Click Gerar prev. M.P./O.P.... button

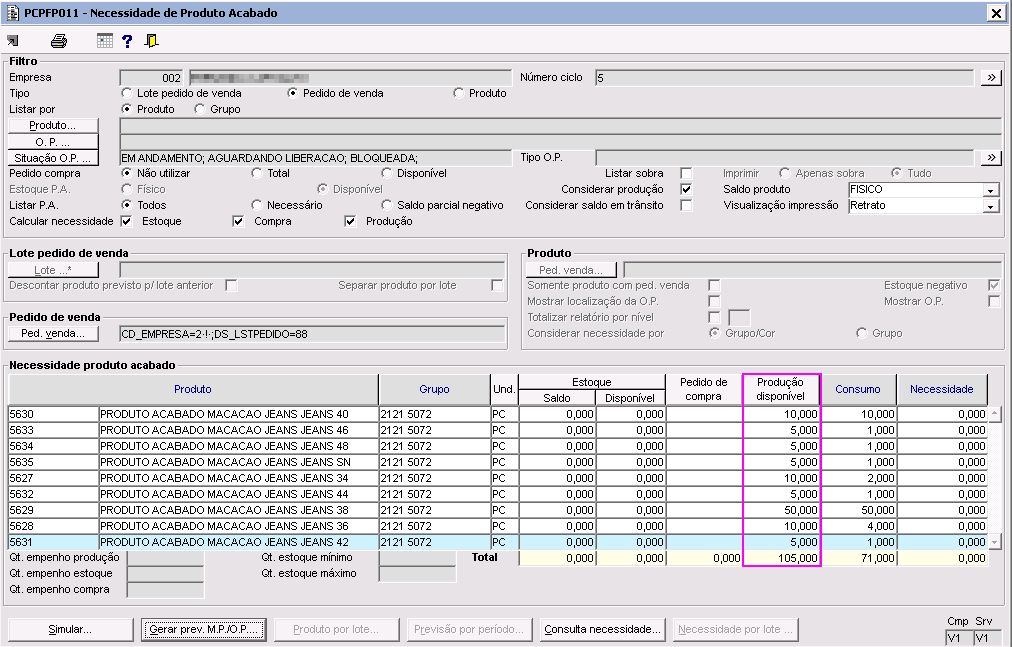click(x=203, y=629)
